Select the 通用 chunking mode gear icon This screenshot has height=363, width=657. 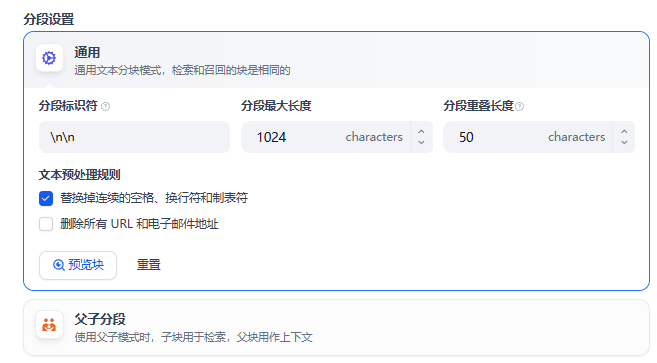pyautogui.click(x=49, y=58)
